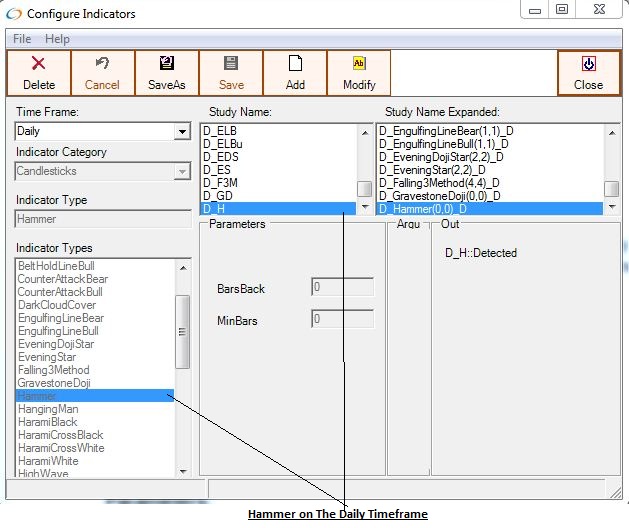
Task: Click the BarsBack input field
Action: [342, 287]
